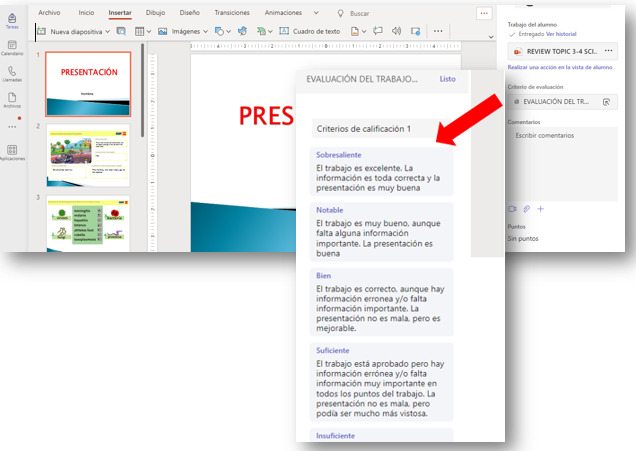Expand the Imágenes dropdown
This screenshot has height=451, width=636.
206,32
